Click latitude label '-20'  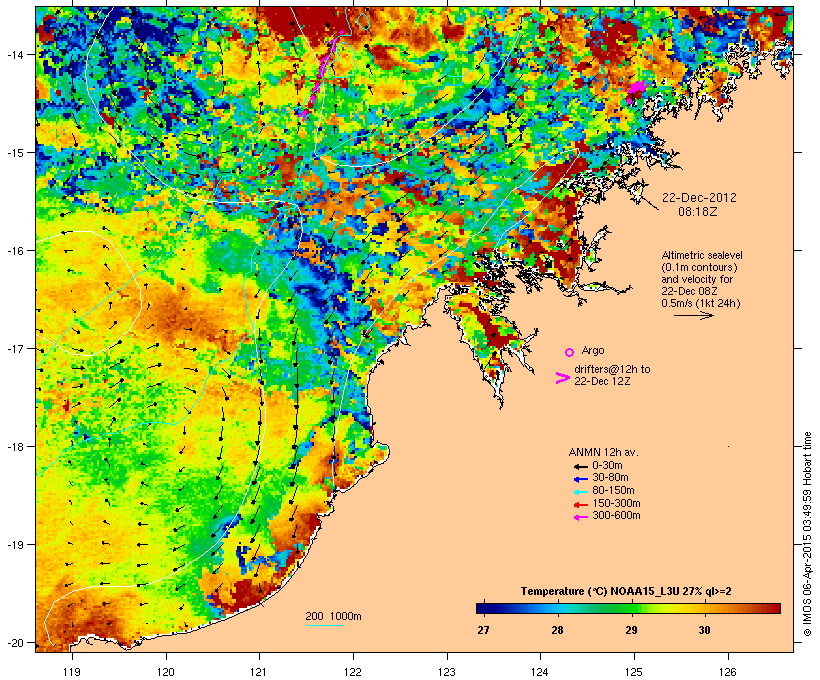point(14,643)
